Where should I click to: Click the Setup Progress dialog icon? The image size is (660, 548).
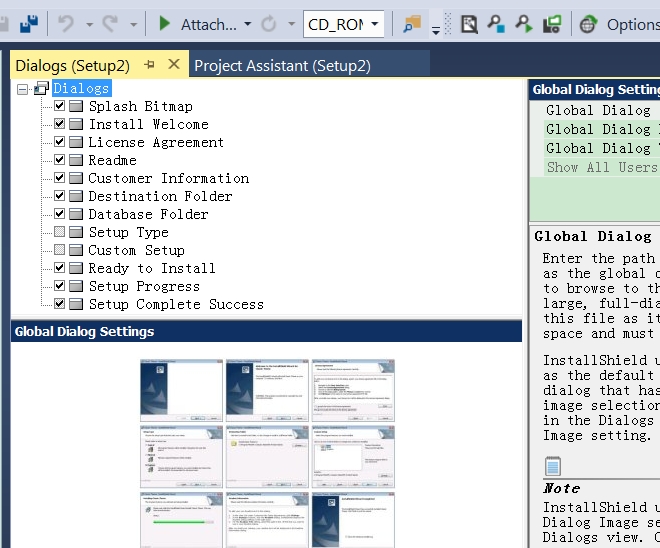click(76, 286)
